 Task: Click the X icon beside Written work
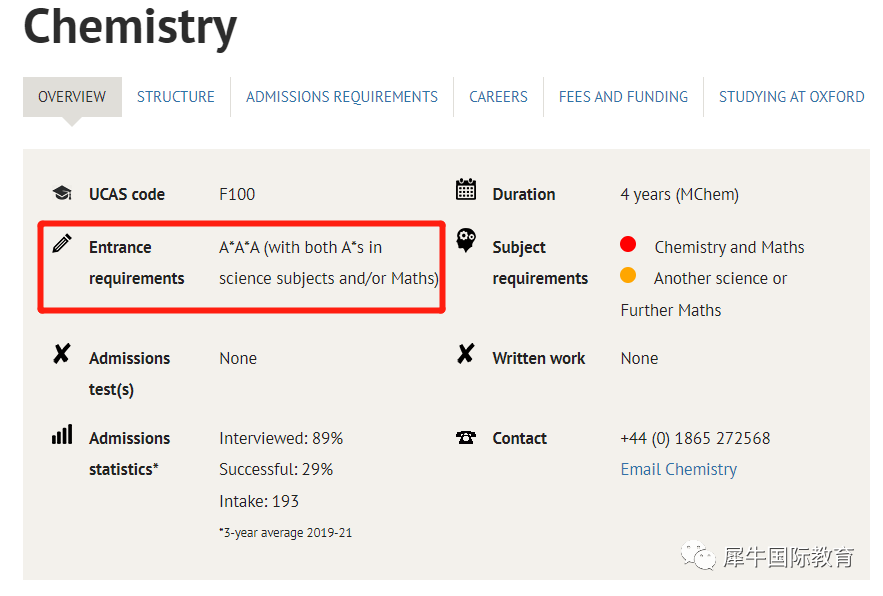click(x=465, y=354)
